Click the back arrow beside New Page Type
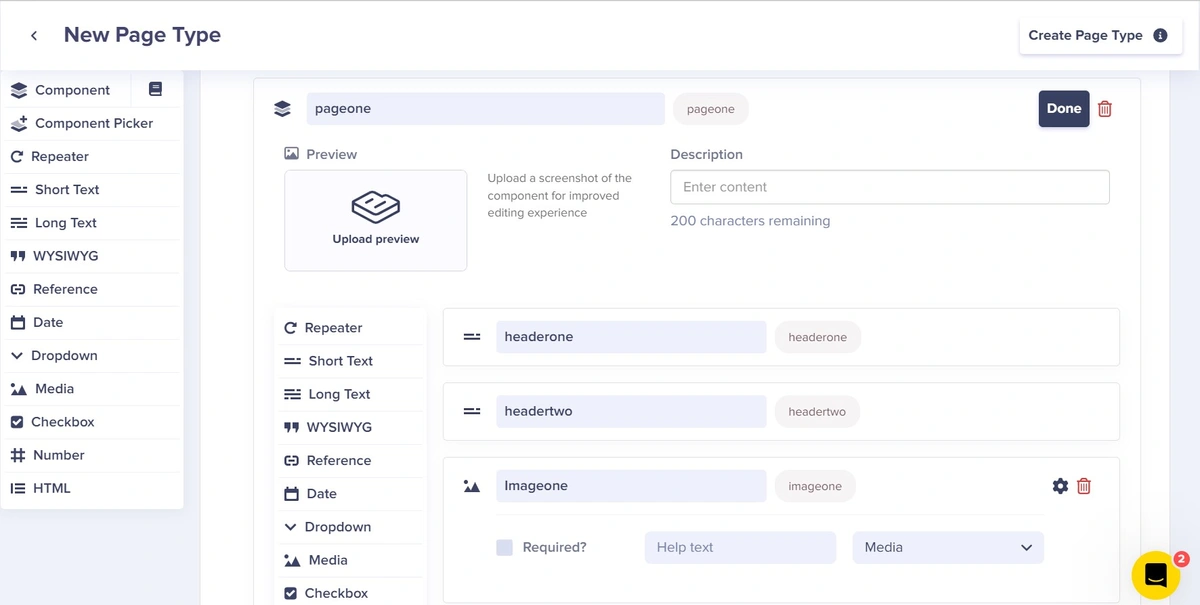 (34, 36)
